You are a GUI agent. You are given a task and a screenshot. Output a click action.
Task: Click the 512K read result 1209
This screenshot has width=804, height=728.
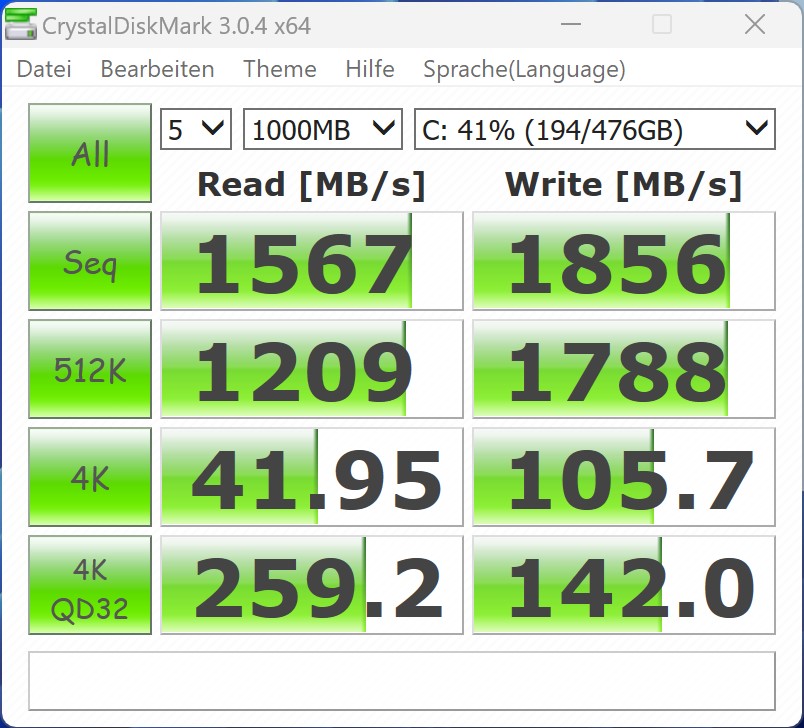click(312, 369)
